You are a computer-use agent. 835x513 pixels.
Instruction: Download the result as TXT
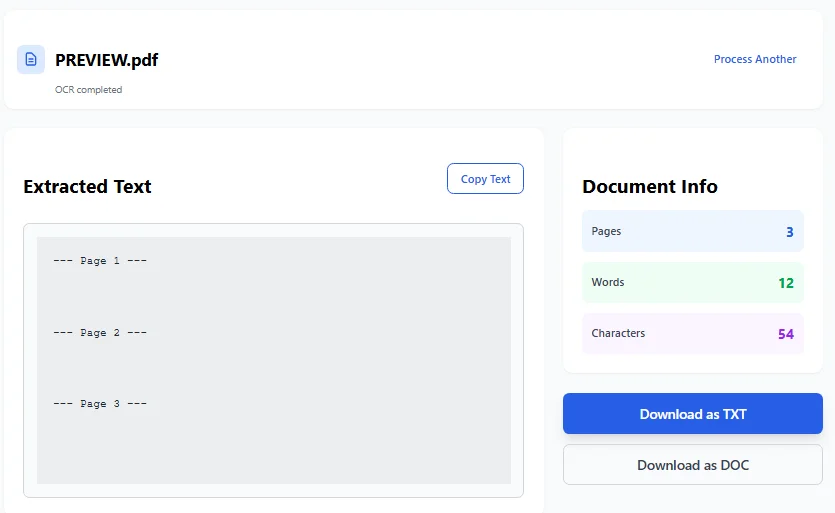coord(693,414)
